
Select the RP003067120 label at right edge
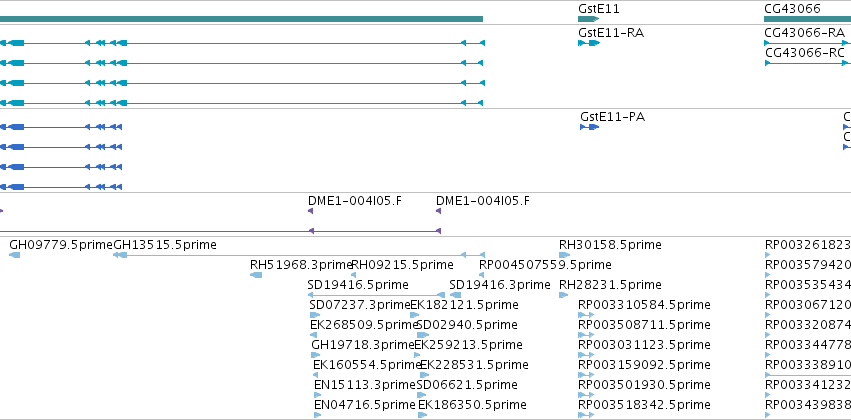click(808, 305)
